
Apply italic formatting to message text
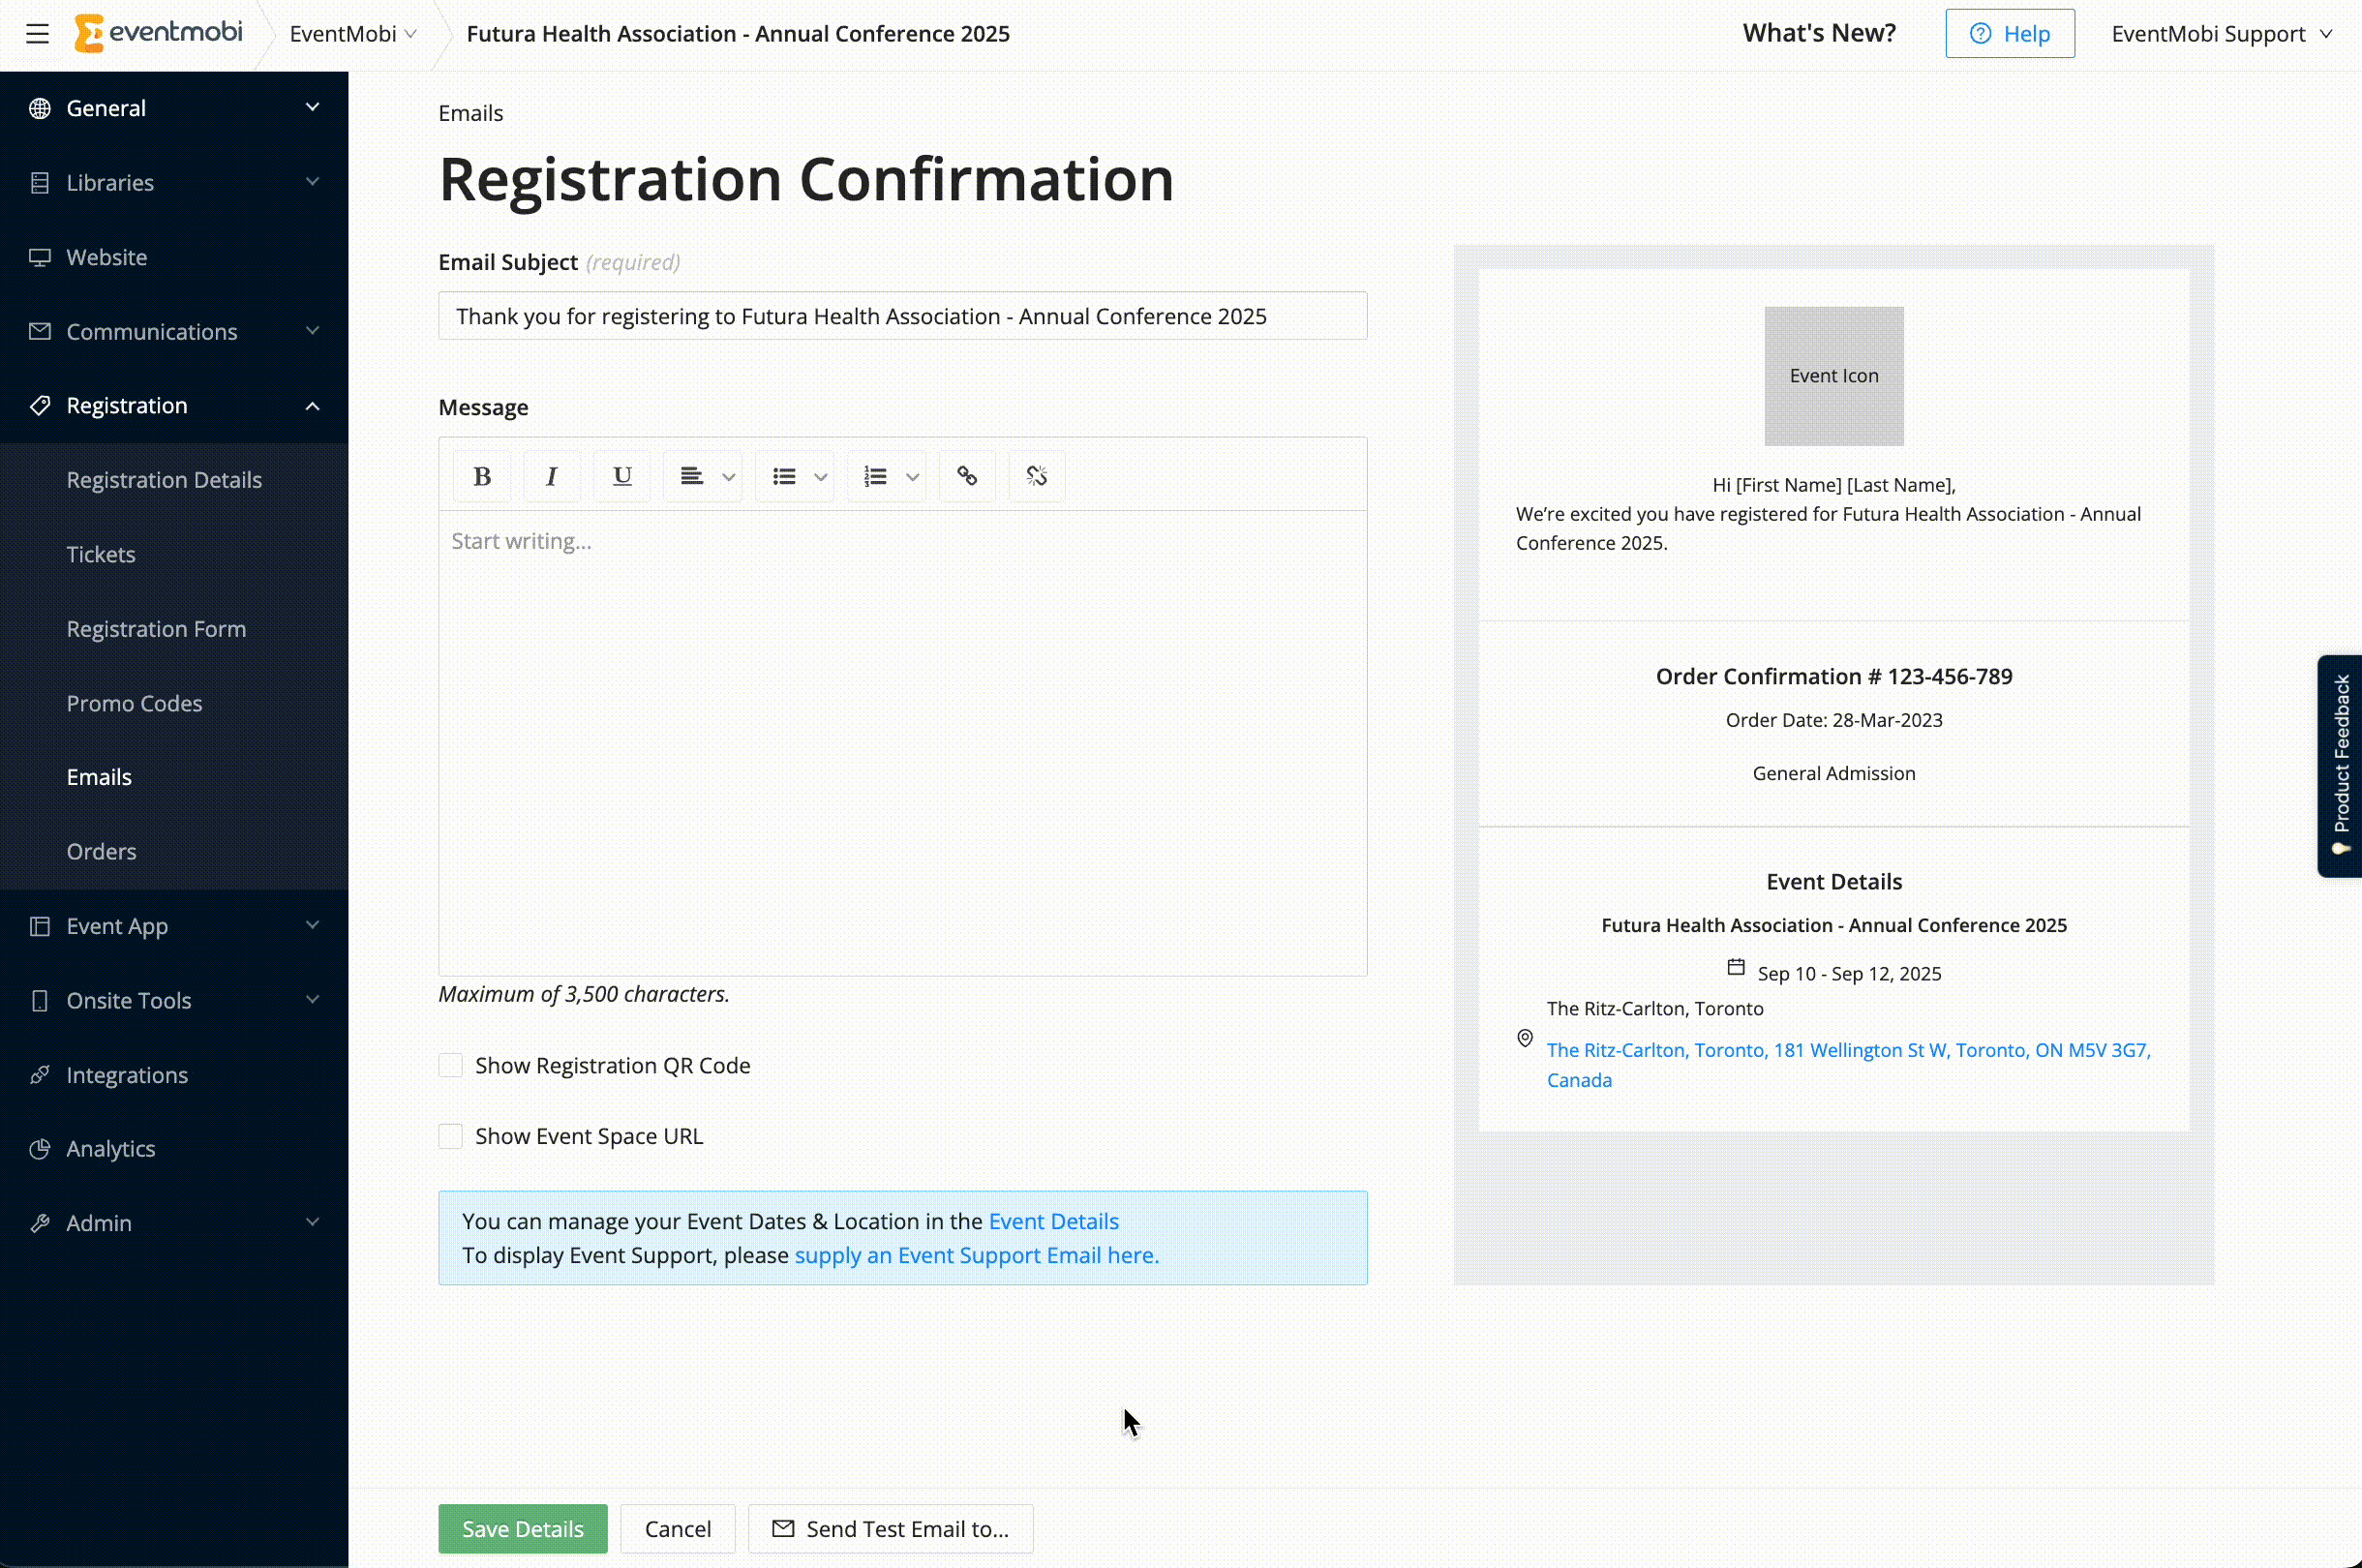551,476
